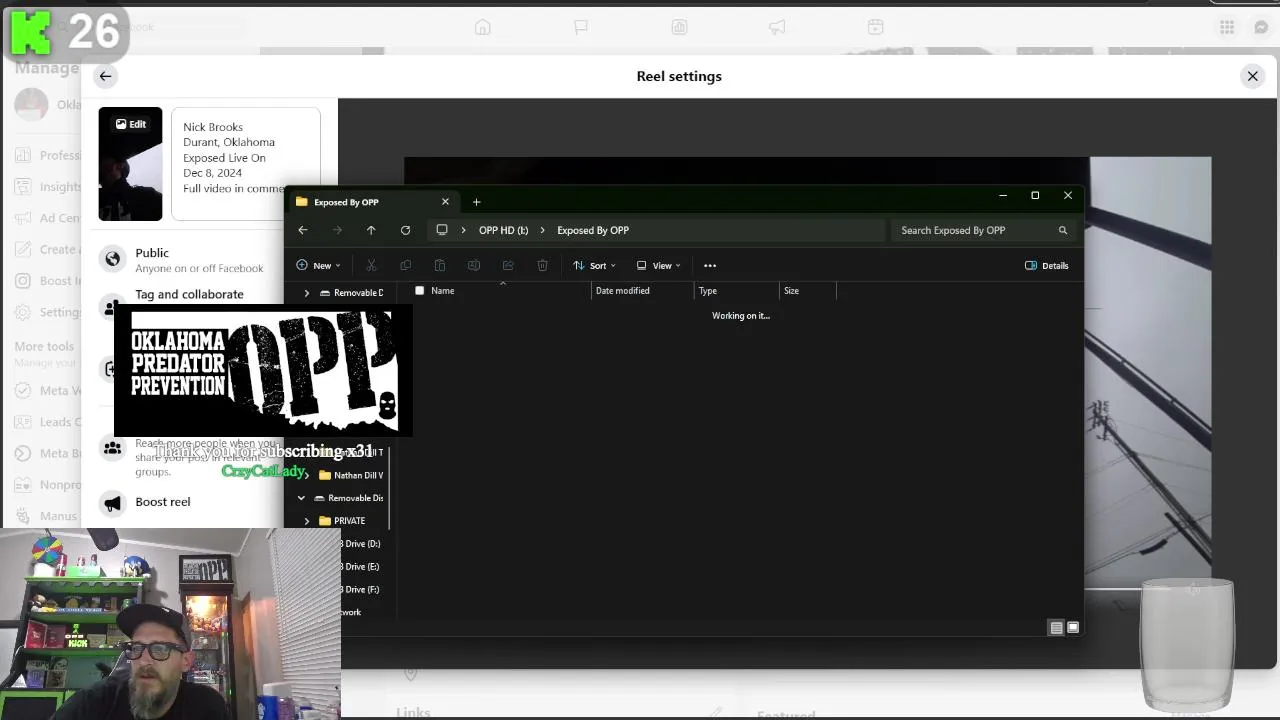Add a new Explorer tab
Screen dimensions: 1280x720
coord(476,202)
